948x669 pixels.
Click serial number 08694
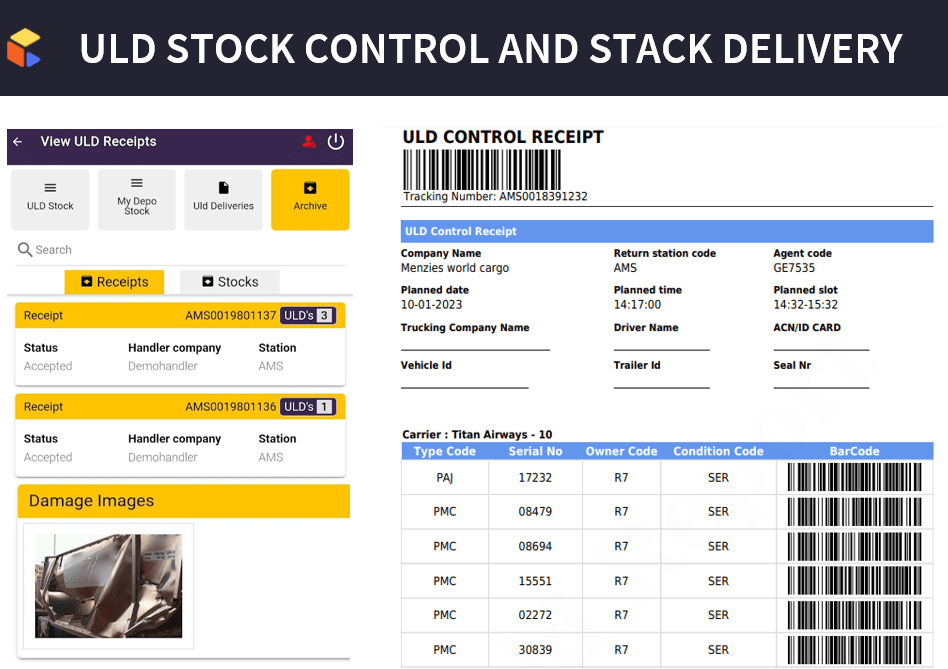coord(535,546)
